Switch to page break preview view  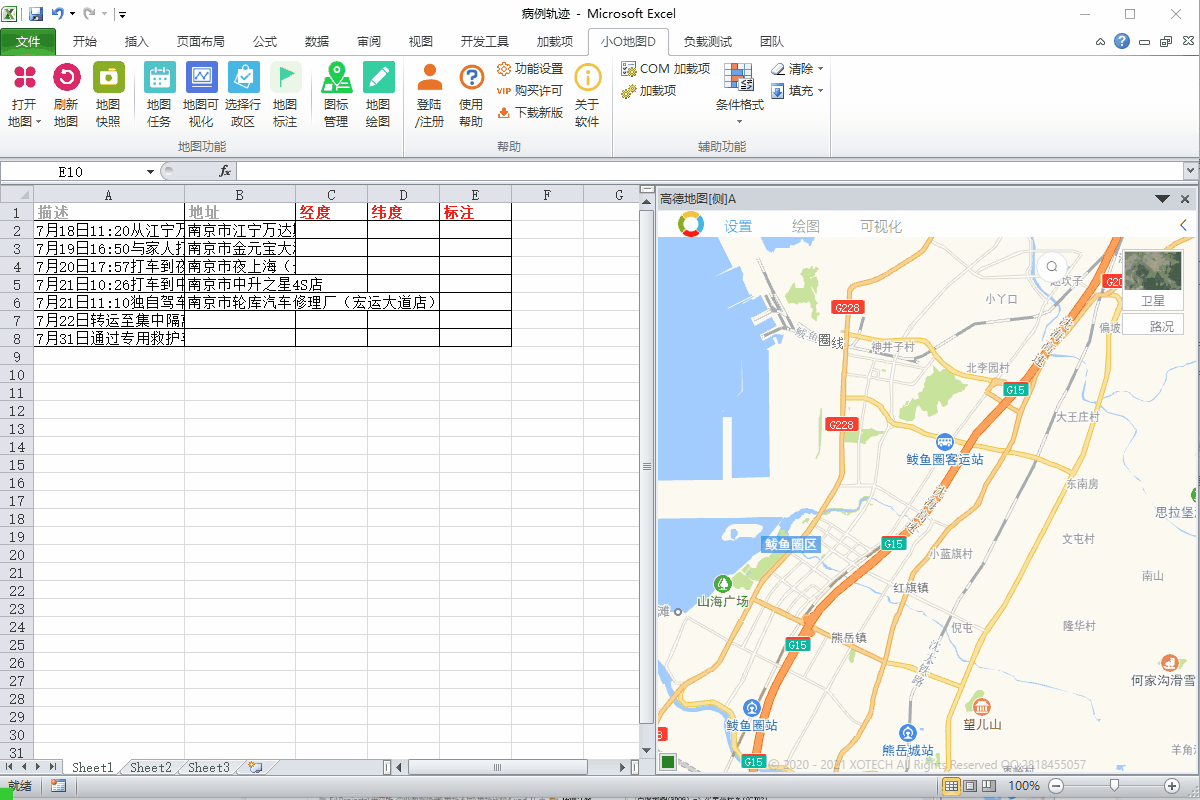[989, 786]
